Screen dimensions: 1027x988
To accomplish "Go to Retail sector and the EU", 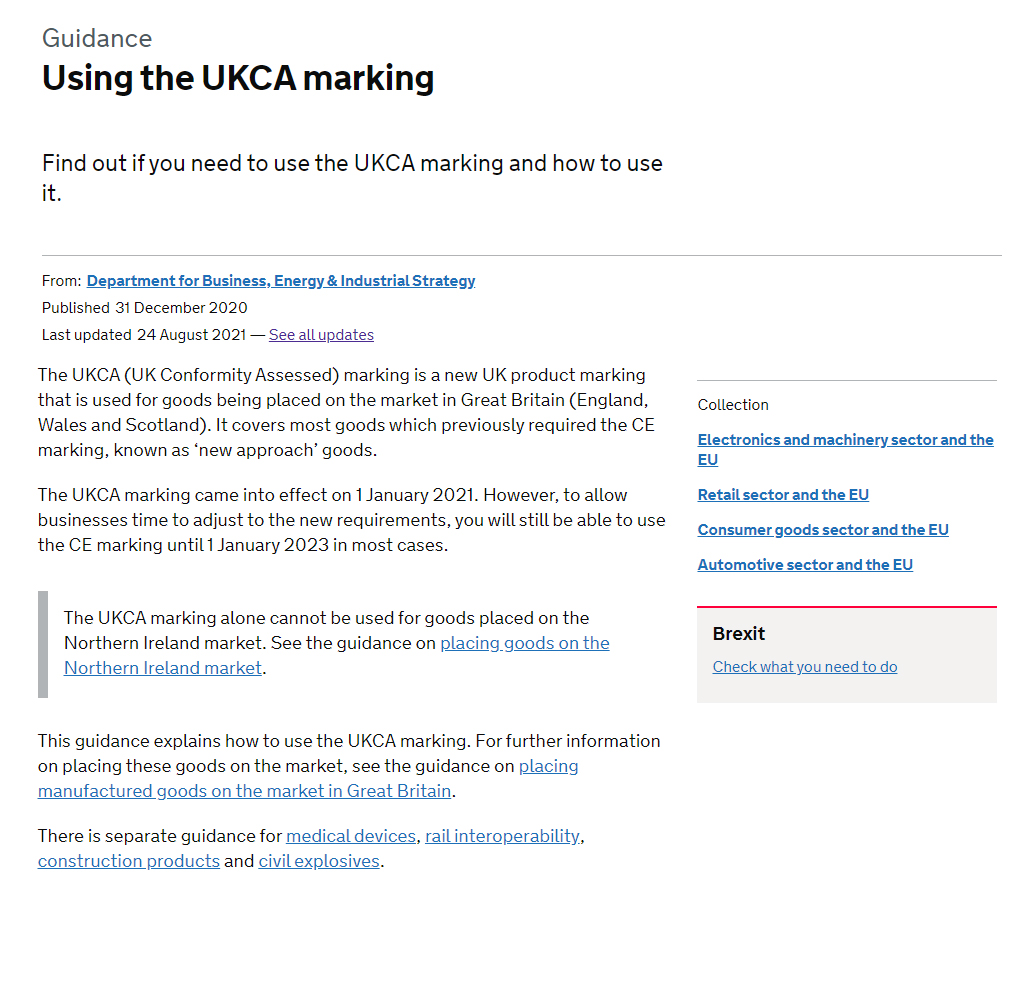I will click(x=783, y=495).
